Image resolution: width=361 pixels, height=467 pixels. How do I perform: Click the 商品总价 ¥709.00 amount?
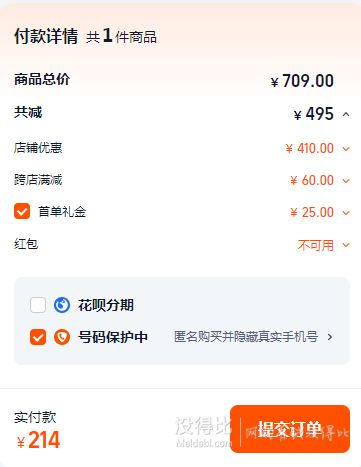(302, 81)
